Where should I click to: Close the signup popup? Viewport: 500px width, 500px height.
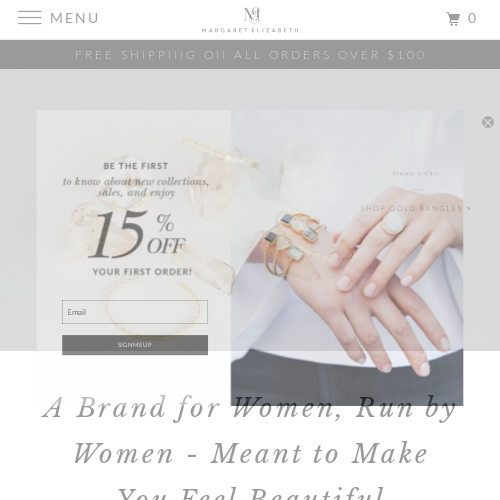tap(488, 122)
